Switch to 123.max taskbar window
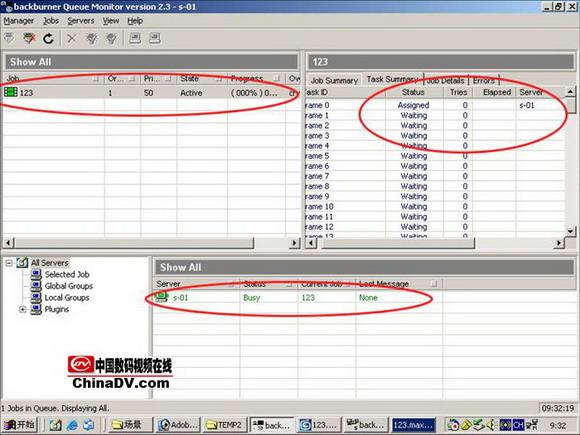The width and height of the screenshot is (580, 435). click(413, 425)
